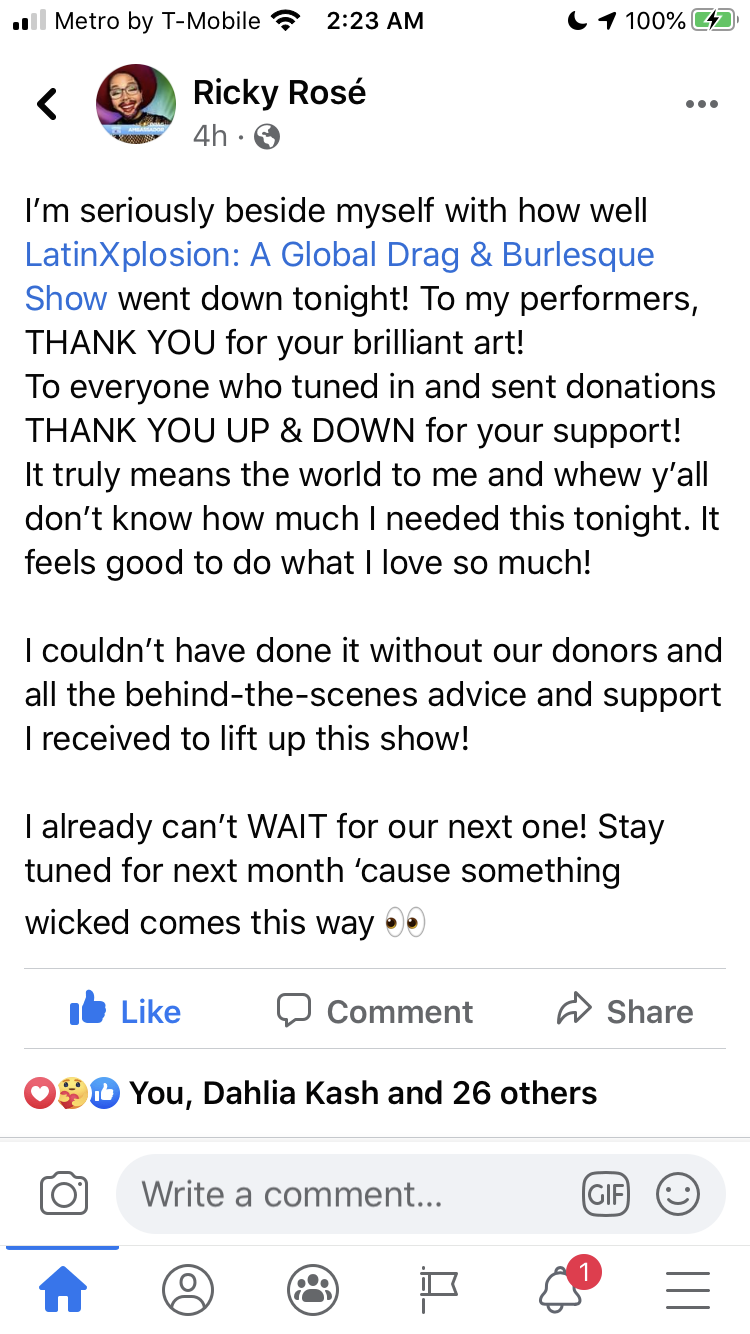Tap the Share button
Screen dimensions: 750x1334
(625, 1011)
